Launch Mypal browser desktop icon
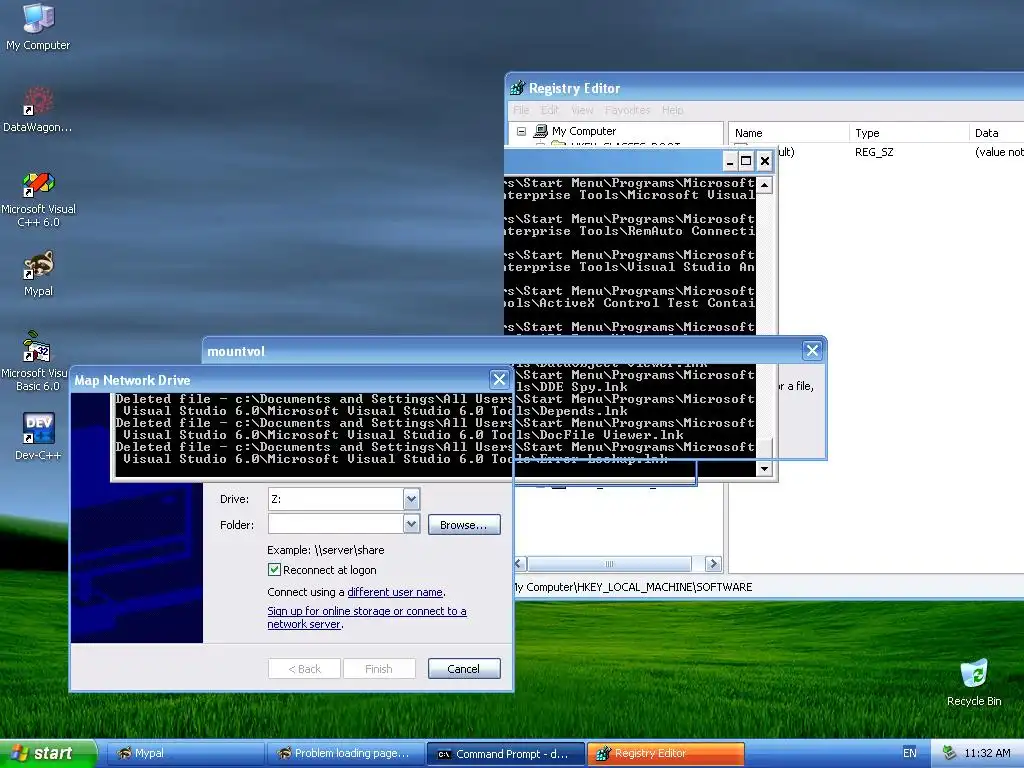 click(38, 274)
